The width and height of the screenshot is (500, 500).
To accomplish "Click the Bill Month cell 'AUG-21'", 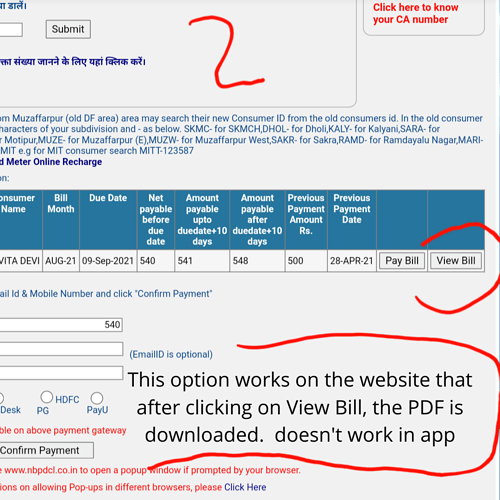I will tap(61, 261).
